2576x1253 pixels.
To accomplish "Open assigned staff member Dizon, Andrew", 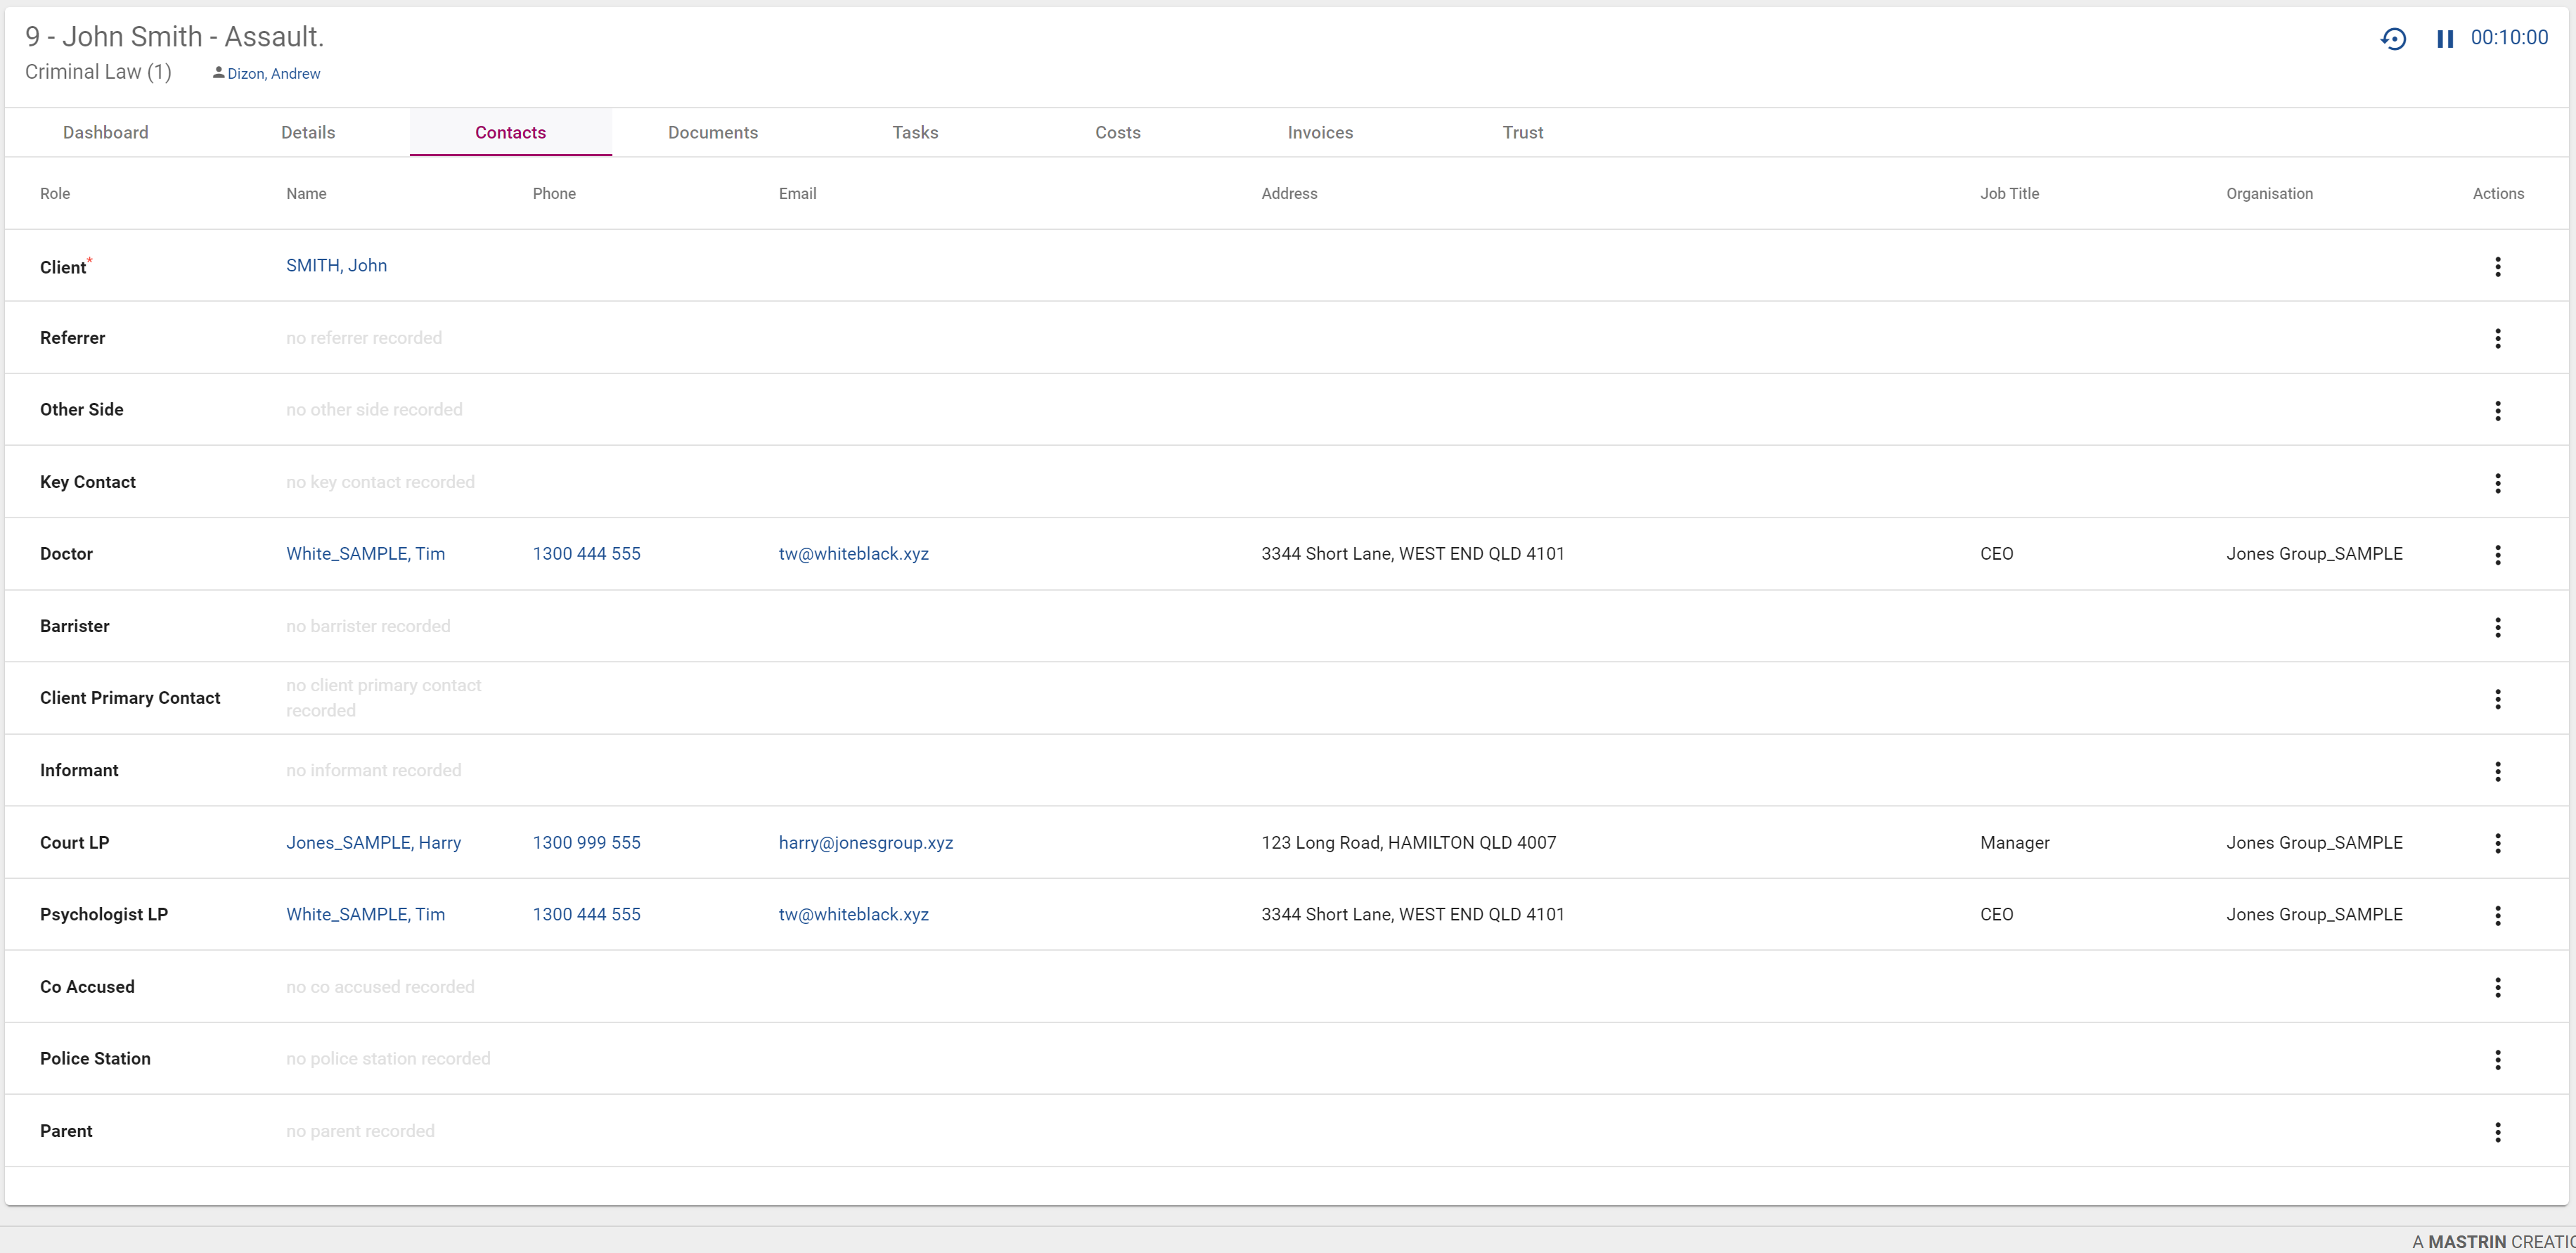I will tap(273, 72).
